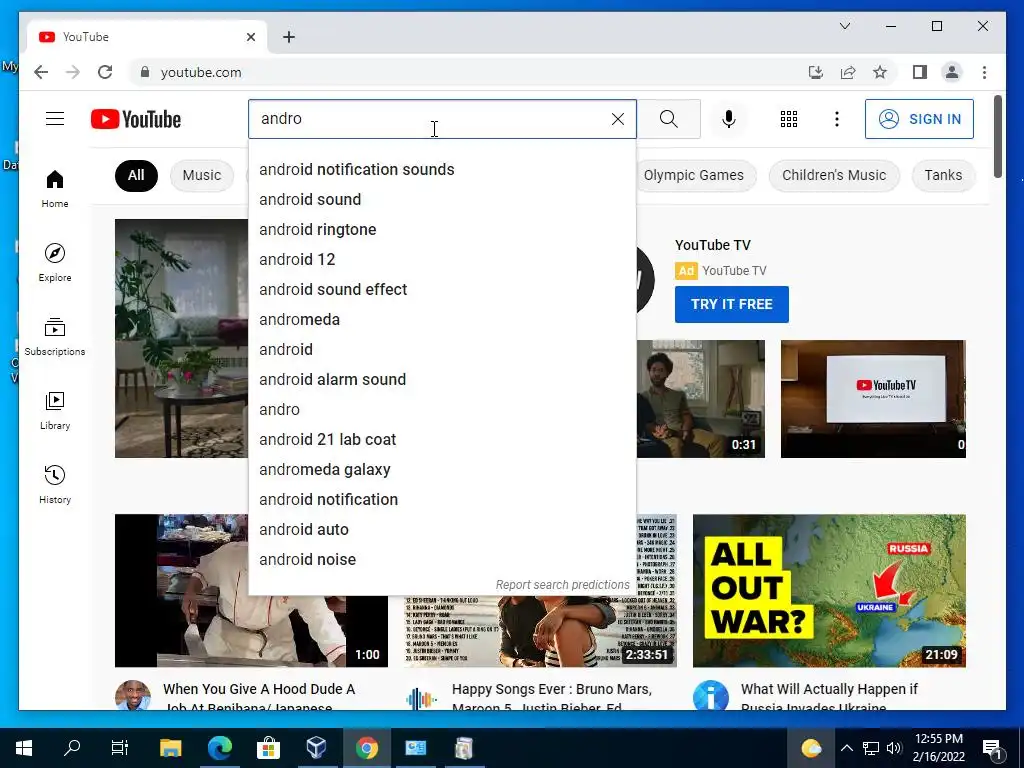Open Library in the sidebar
Viewport: 1024px width, 768px height.
(x=55, y=411)
